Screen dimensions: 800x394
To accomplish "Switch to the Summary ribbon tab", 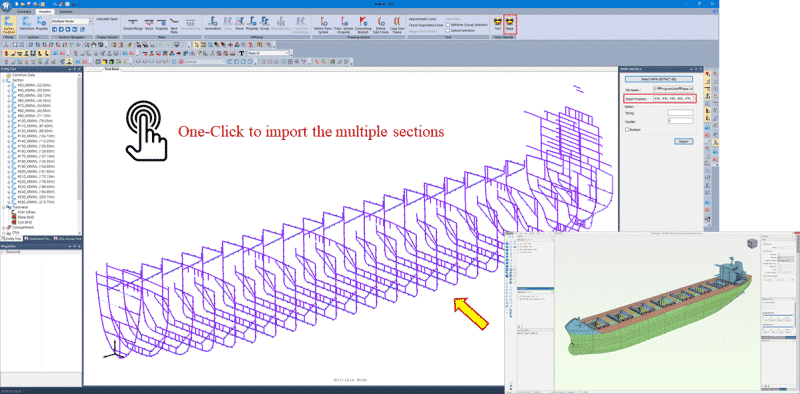I will point(65,11).
